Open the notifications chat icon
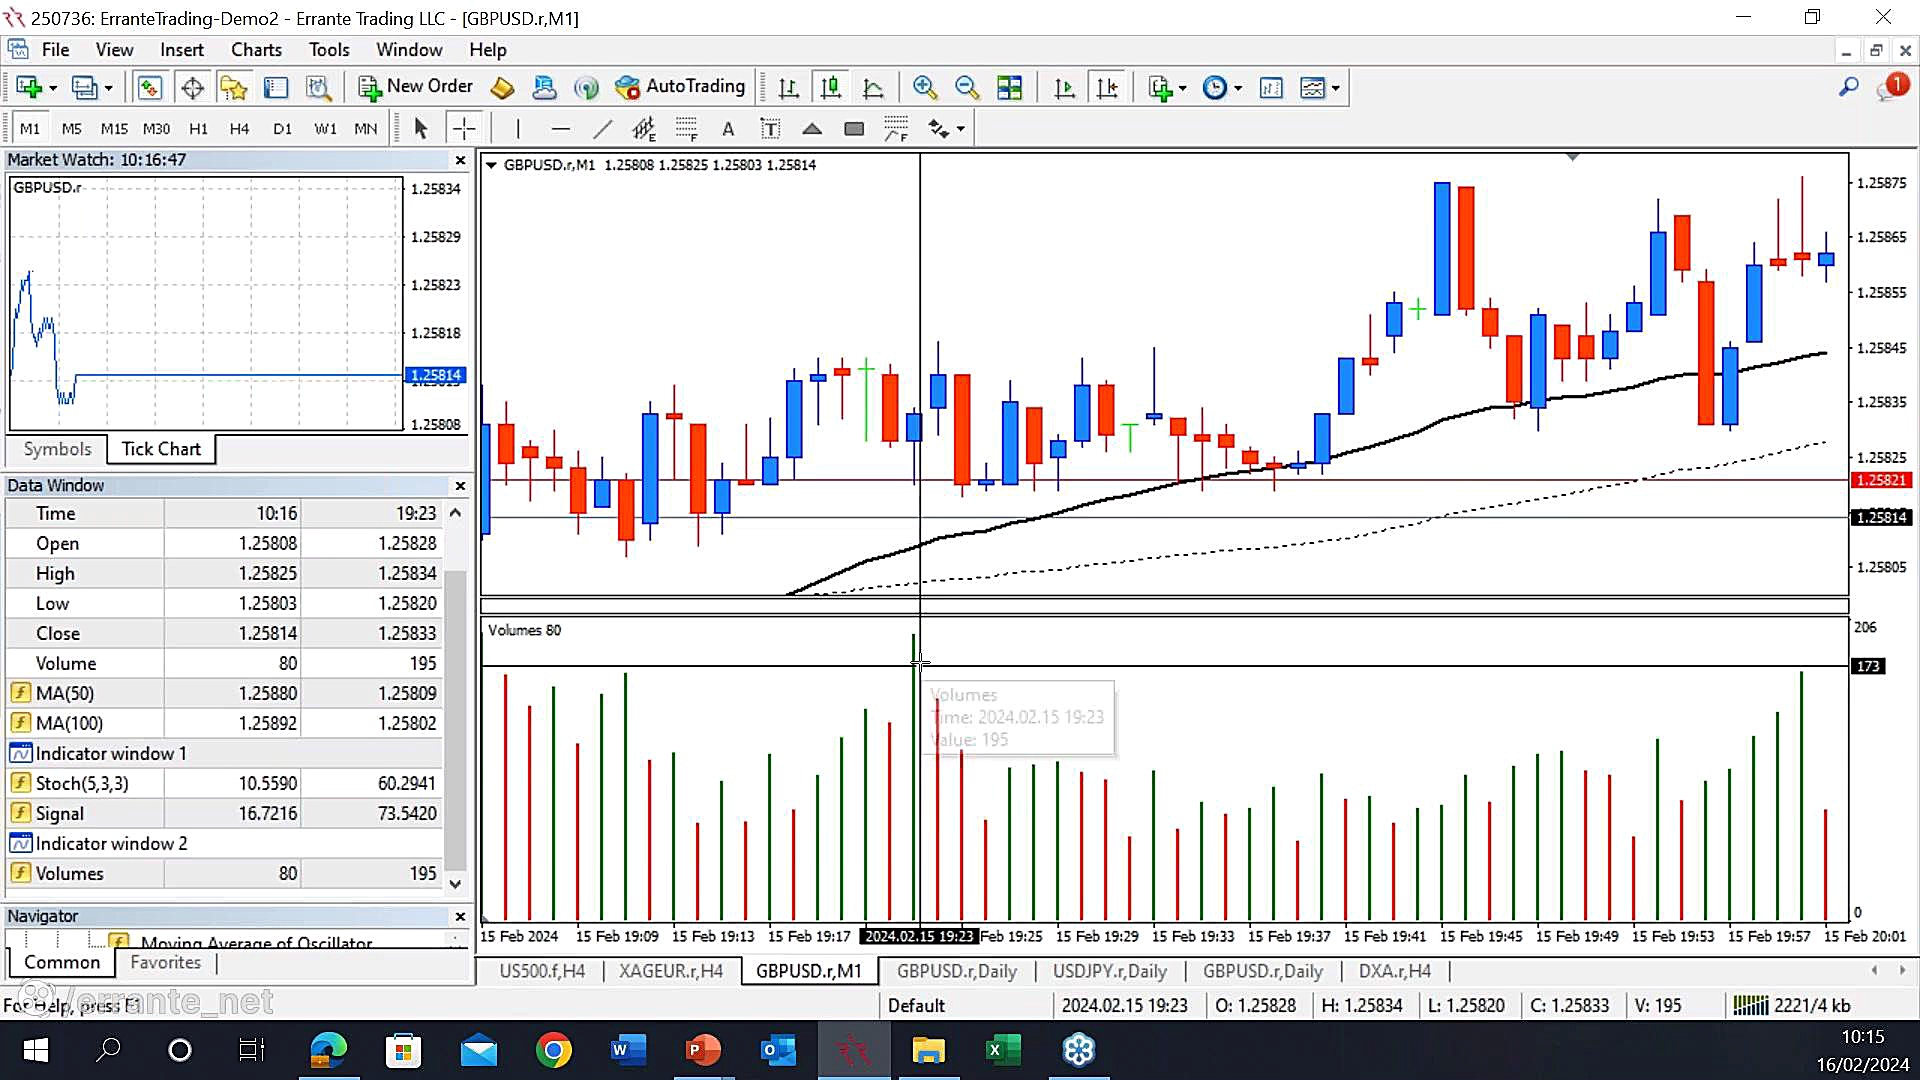 (x=1891, y=88)
